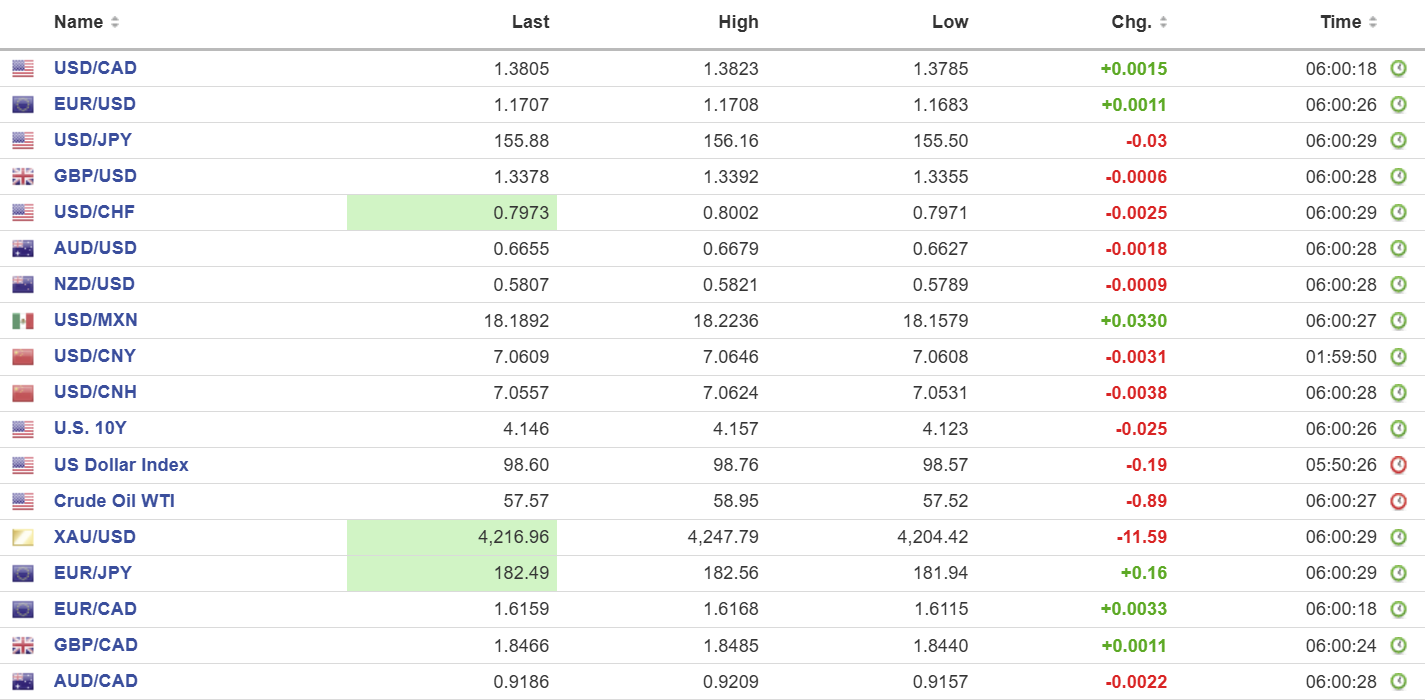Click the Australia flag icon beside AUD/CAD
The width and height of the screenshot is (1425, 700).
(23, 682)
